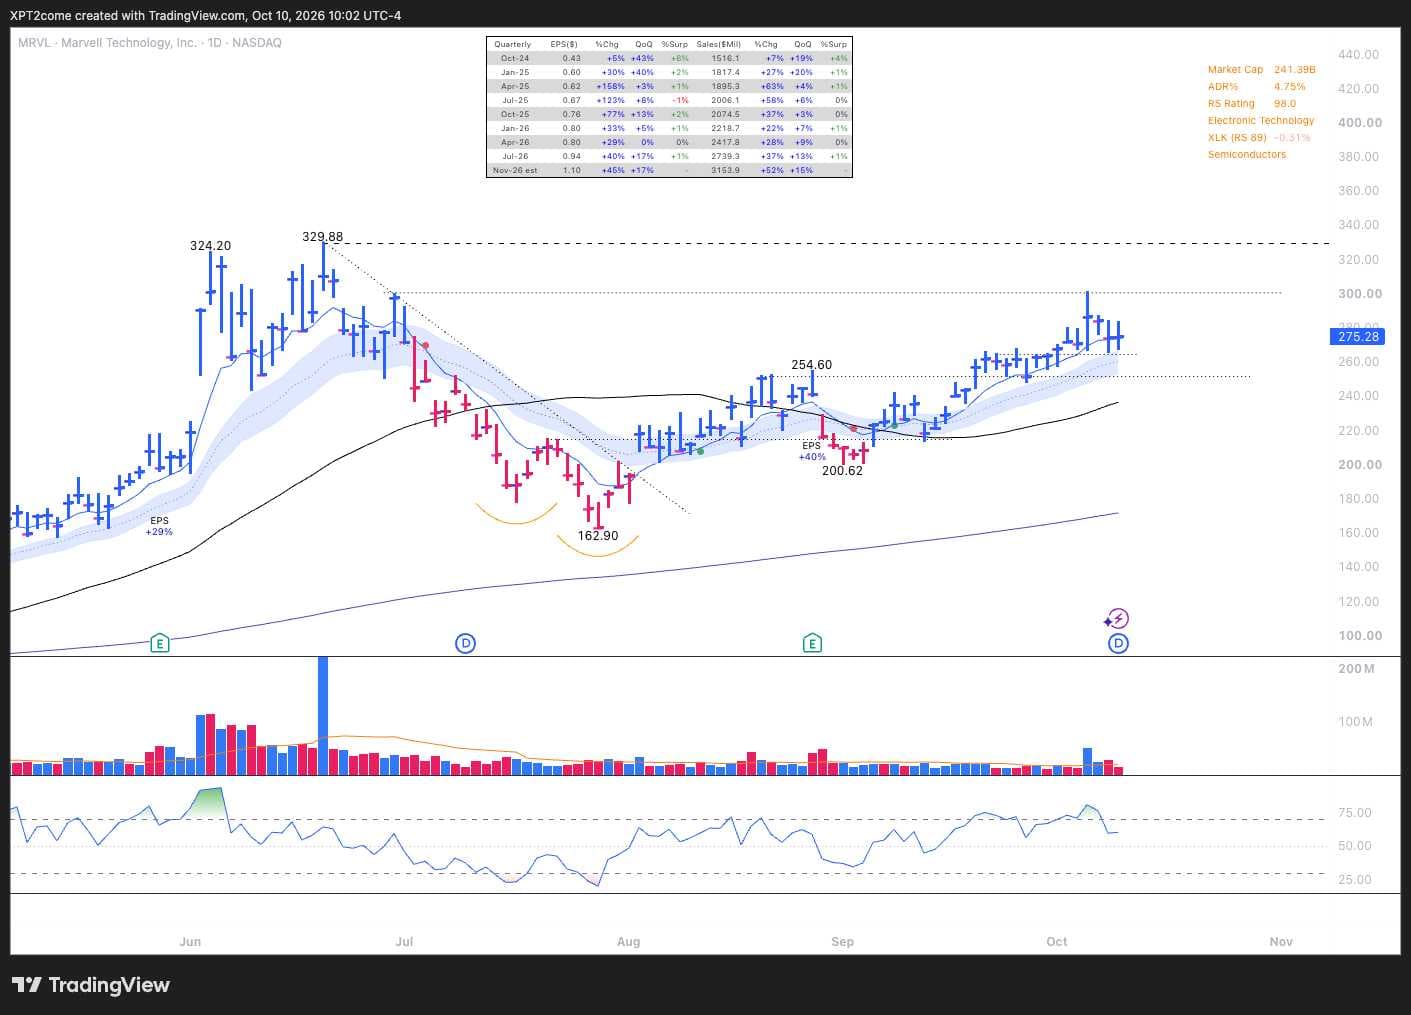Click the 254.60 price label
The image size is (1411, 1015).
click(811, 365)
